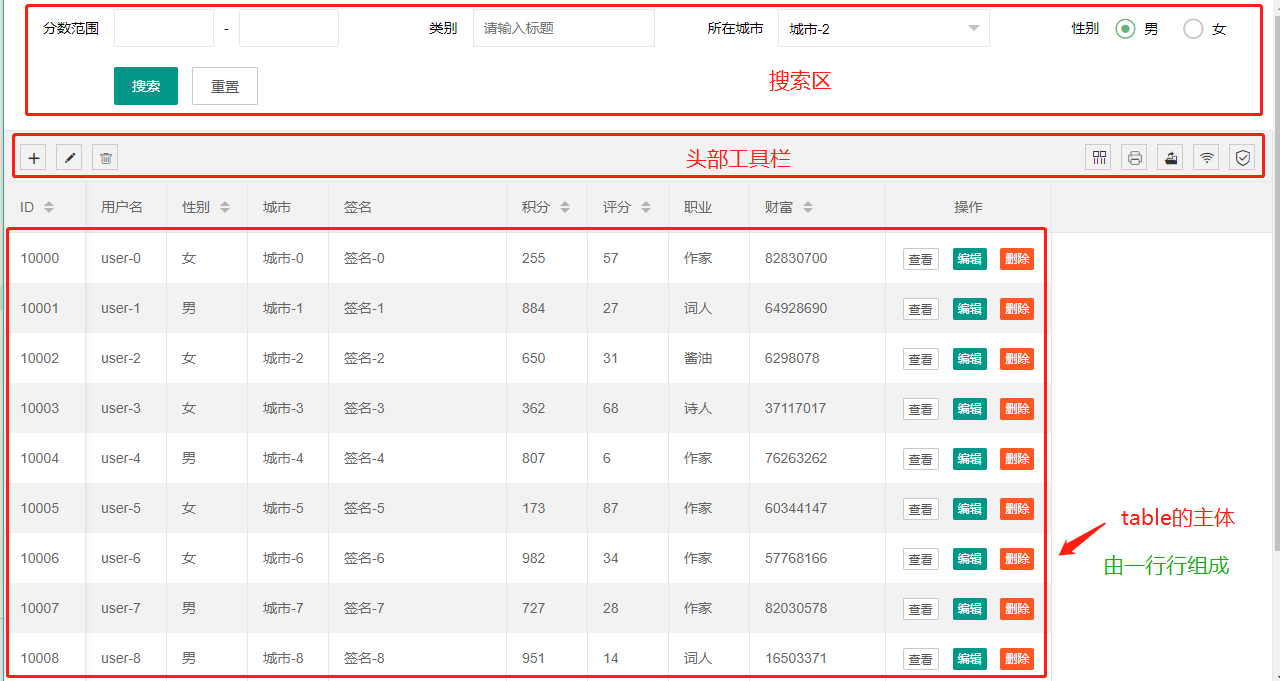Sort by 财富 column arrows
This screenshot has width=1280, height=681.
808,207
